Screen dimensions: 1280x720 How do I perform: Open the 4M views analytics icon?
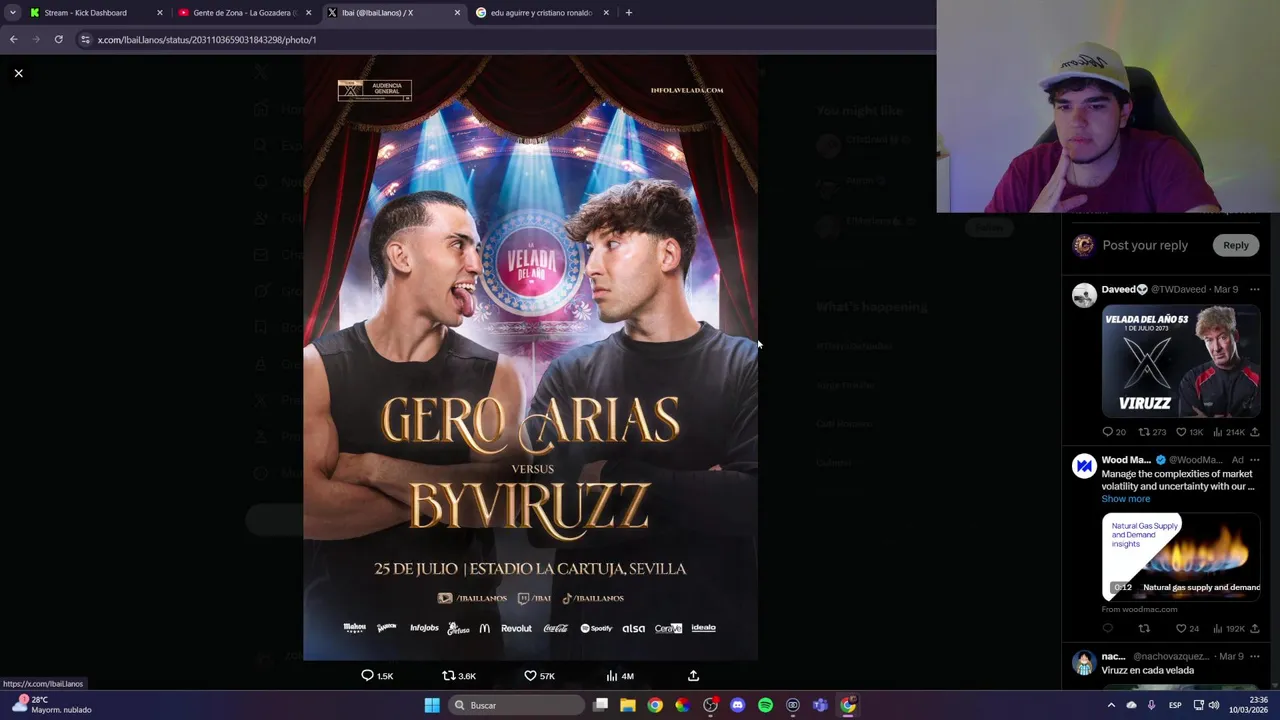point(620,676)
